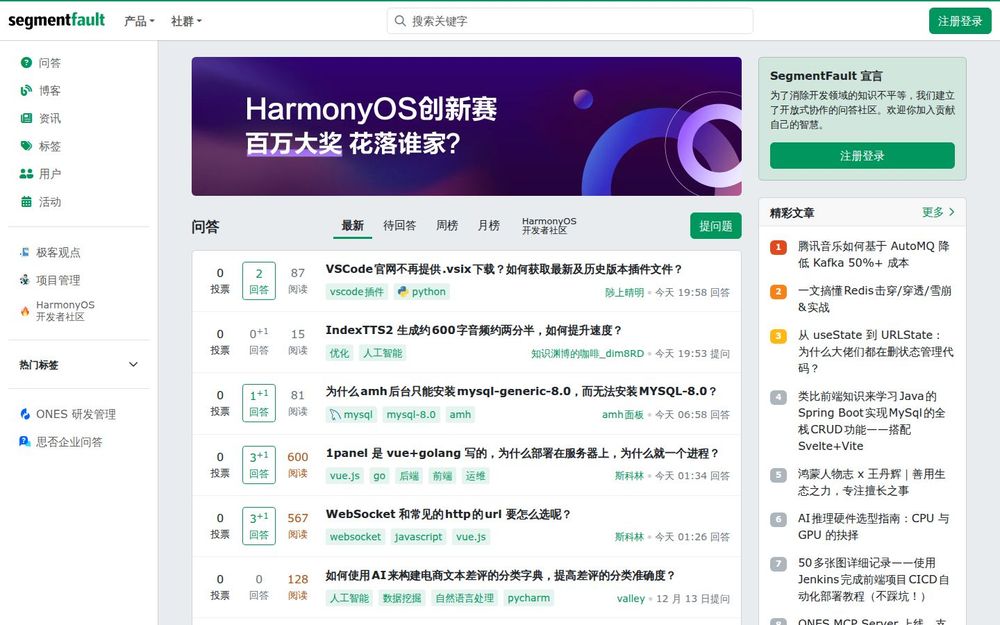Open the 资讯 sidebar icon
Image resolution: width=1000 pixels, height=625 pixels.
[x=26, y=118]
